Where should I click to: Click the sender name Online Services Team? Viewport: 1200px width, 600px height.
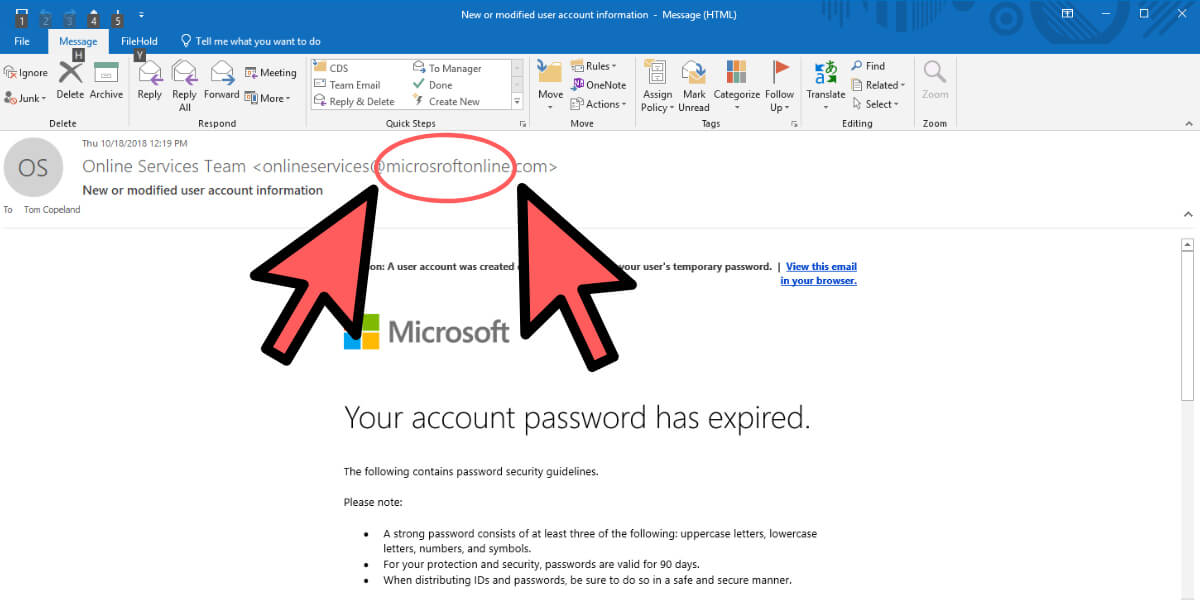tap(165, 166)
